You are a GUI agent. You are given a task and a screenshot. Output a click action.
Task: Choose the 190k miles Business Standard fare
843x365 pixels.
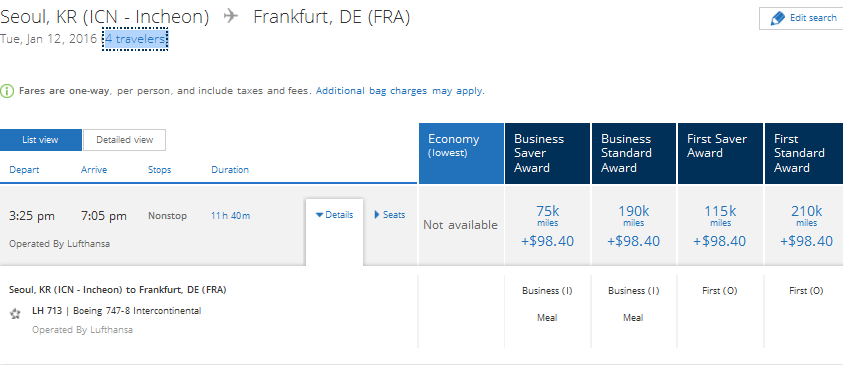(x=634, y=225)
